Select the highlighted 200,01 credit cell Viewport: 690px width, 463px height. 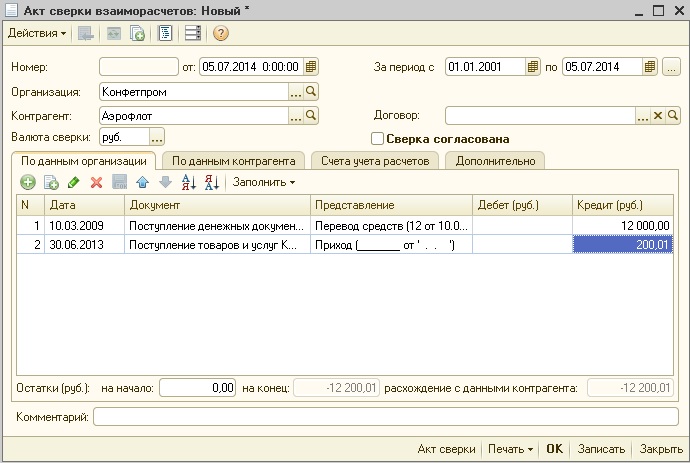pyautogui.click(x=623, y=245)
